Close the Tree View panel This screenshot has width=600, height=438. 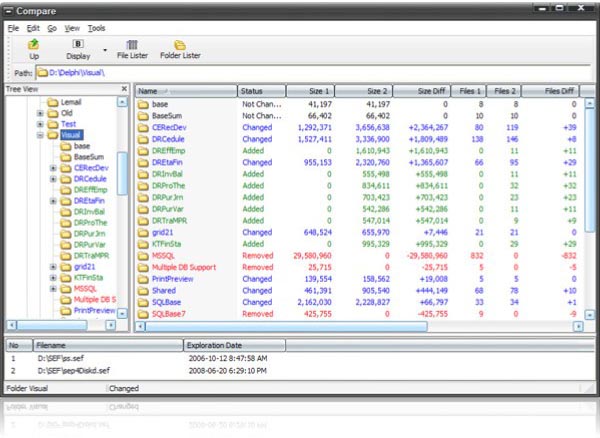(124, 89)
